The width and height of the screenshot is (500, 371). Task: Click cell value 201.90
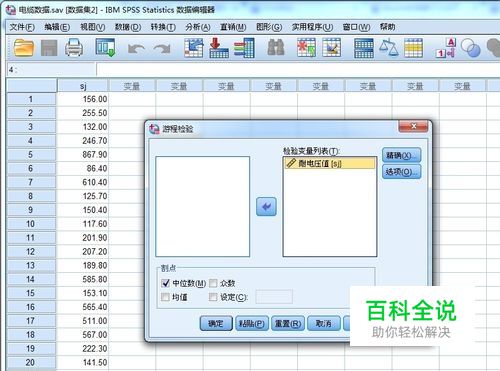(83, 238)
